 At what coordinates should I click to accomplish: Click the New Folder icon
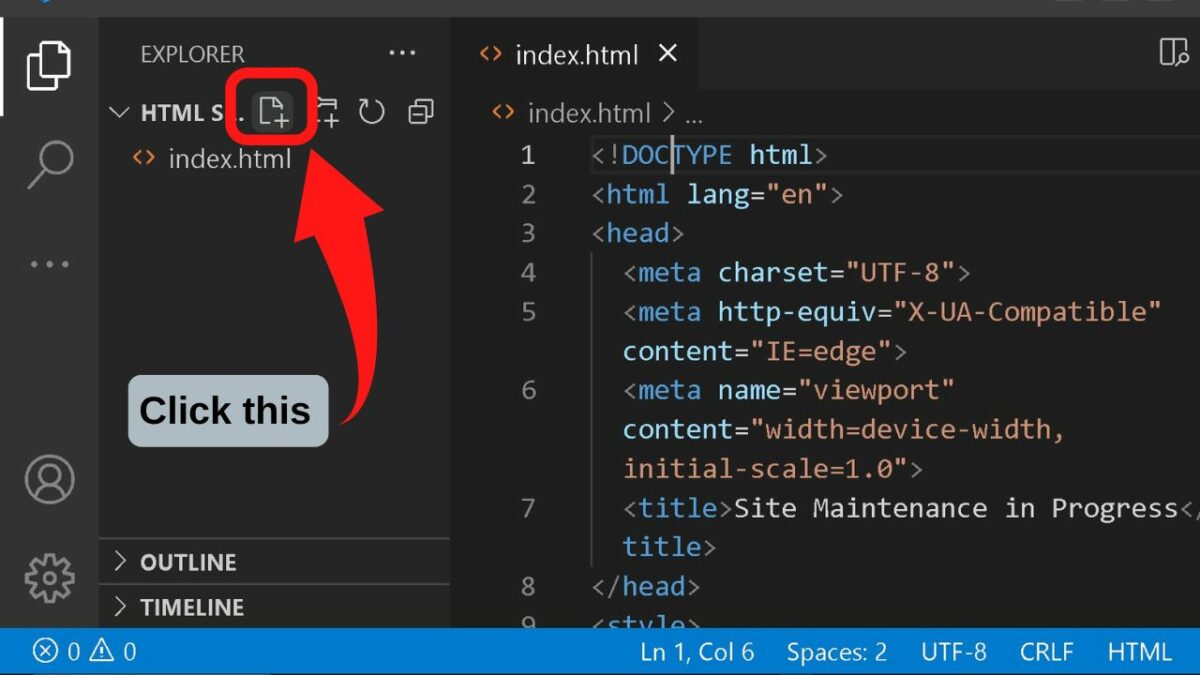326,111
